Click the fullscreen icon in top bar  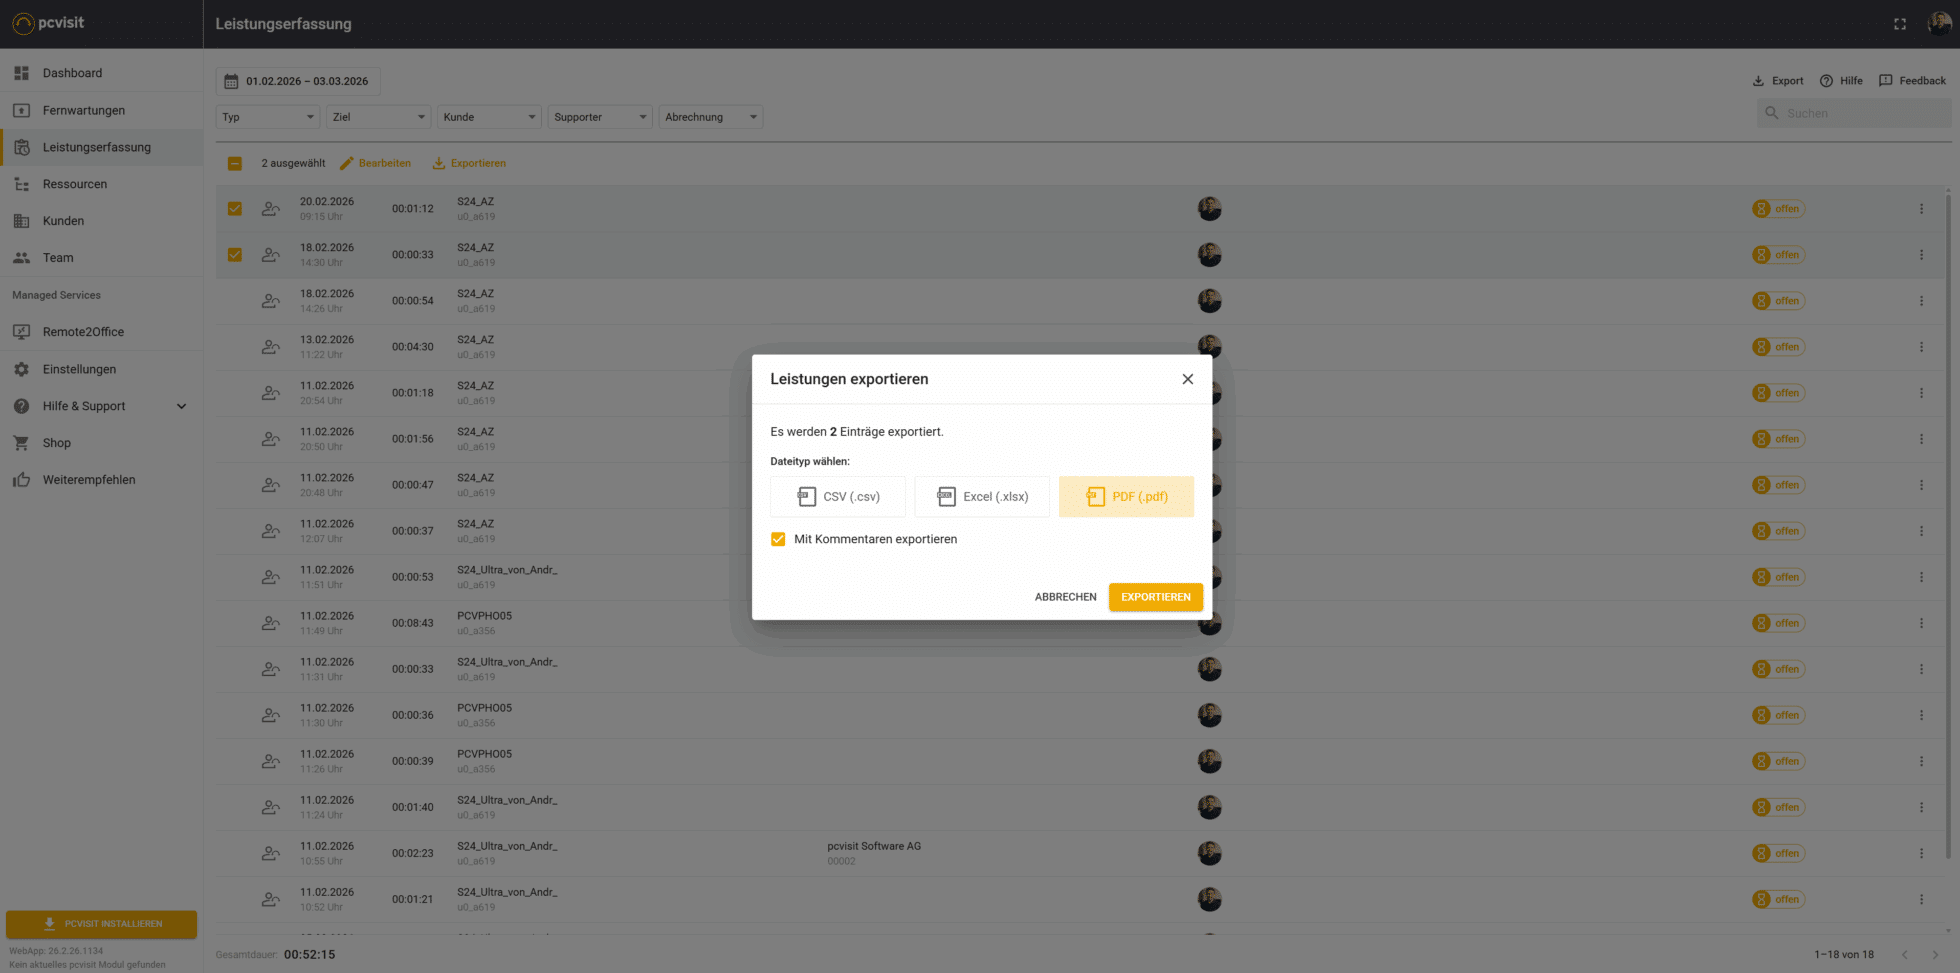point(1900,24)
